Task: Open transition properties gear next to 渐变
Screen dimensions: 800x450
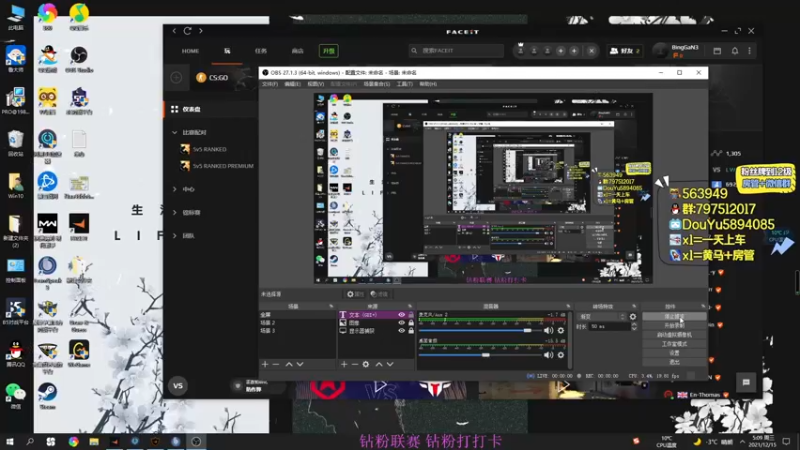Action: tap(633, 317)
